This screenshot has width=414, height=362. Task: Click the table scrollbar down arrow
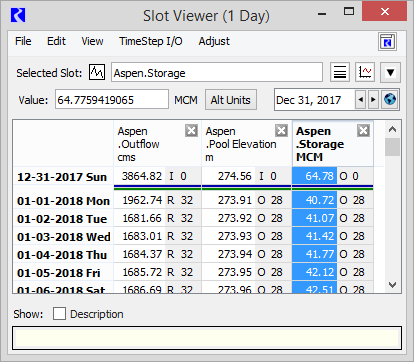coord(392,285)
